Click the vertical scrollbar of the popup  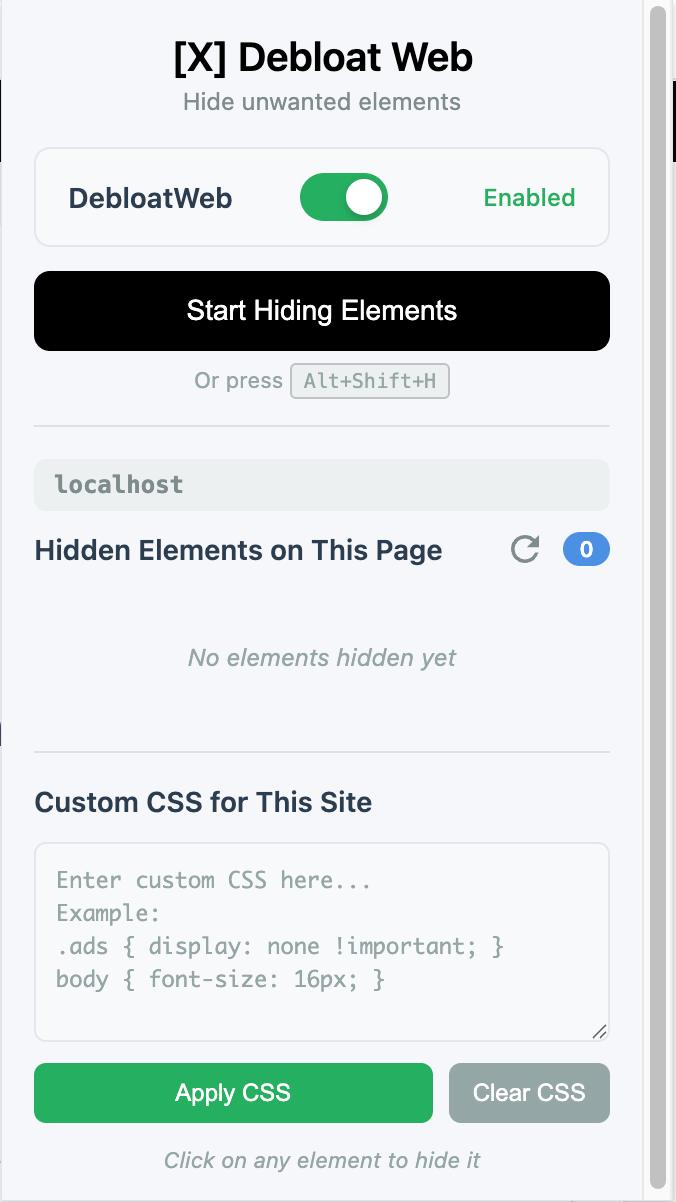[x=658, y=600]
